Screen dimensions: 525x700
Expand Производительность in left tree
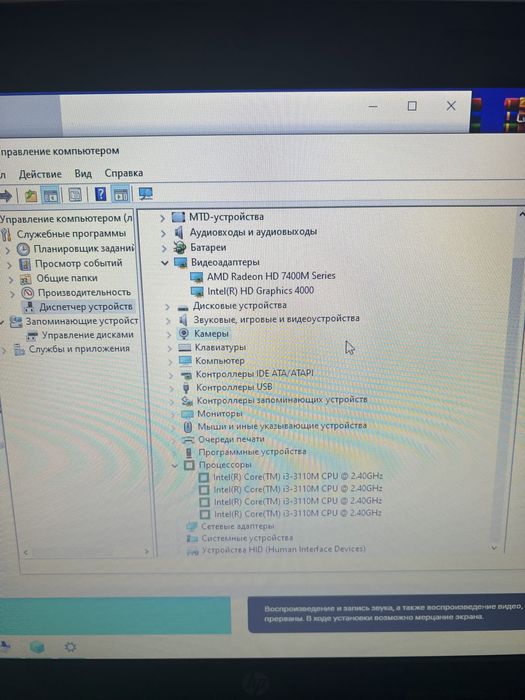[12, 294]
